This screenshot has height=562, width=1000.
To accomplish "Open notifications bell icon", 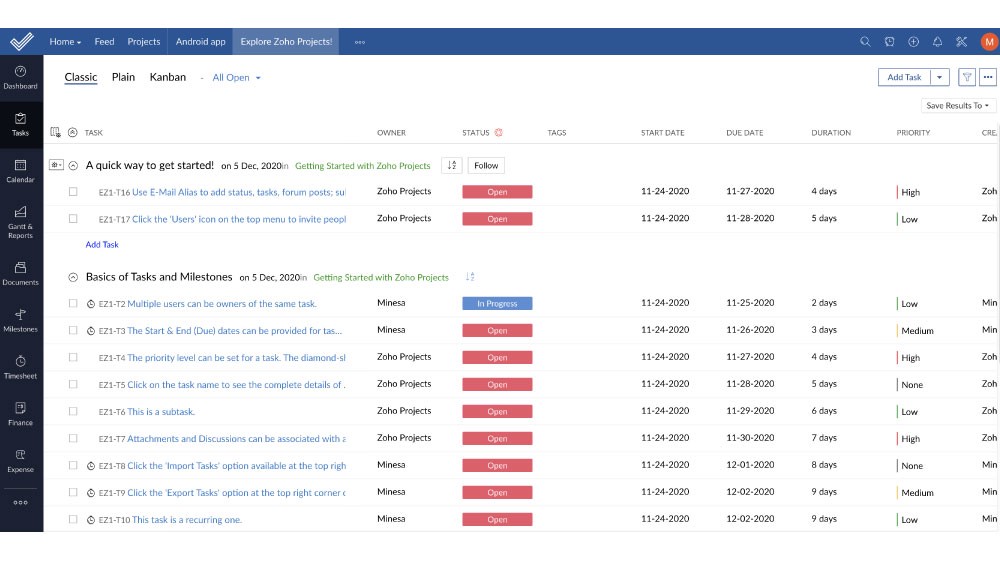I will tap(938, 41).
